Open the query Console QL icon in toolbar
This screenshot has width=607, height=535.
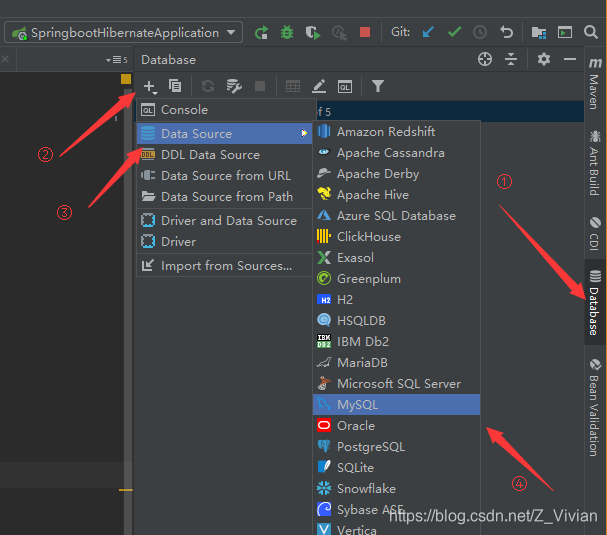point(345,86)
